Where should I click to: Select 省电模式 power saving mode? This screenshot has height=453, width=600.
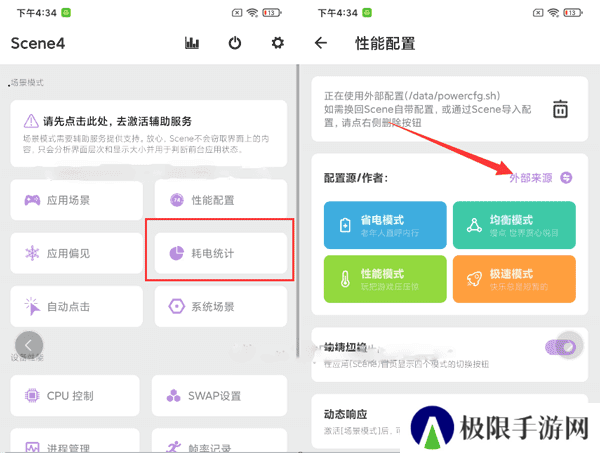coord(385,225)
